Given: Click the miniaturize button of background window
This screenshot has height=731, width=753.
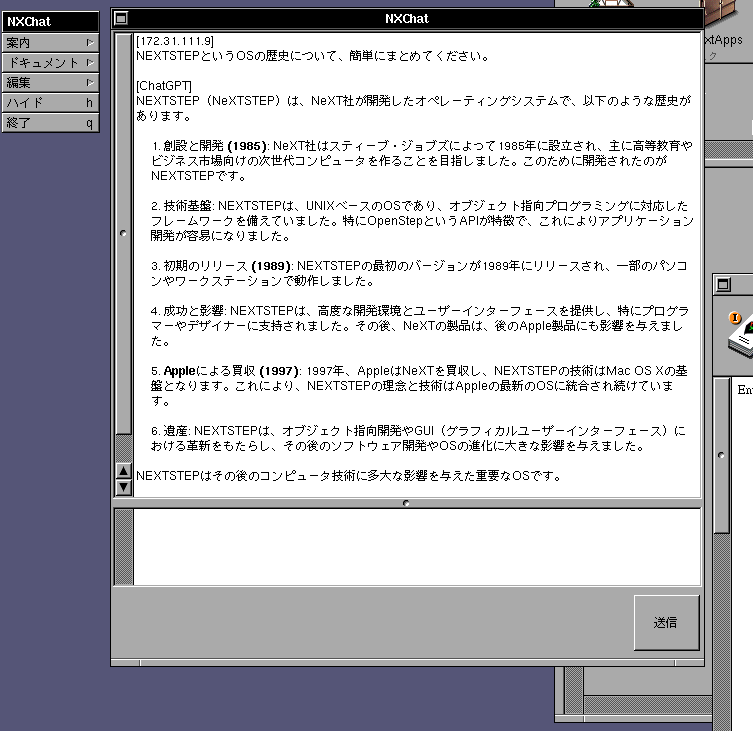Looking at the screenshot, I should [726, 285].
